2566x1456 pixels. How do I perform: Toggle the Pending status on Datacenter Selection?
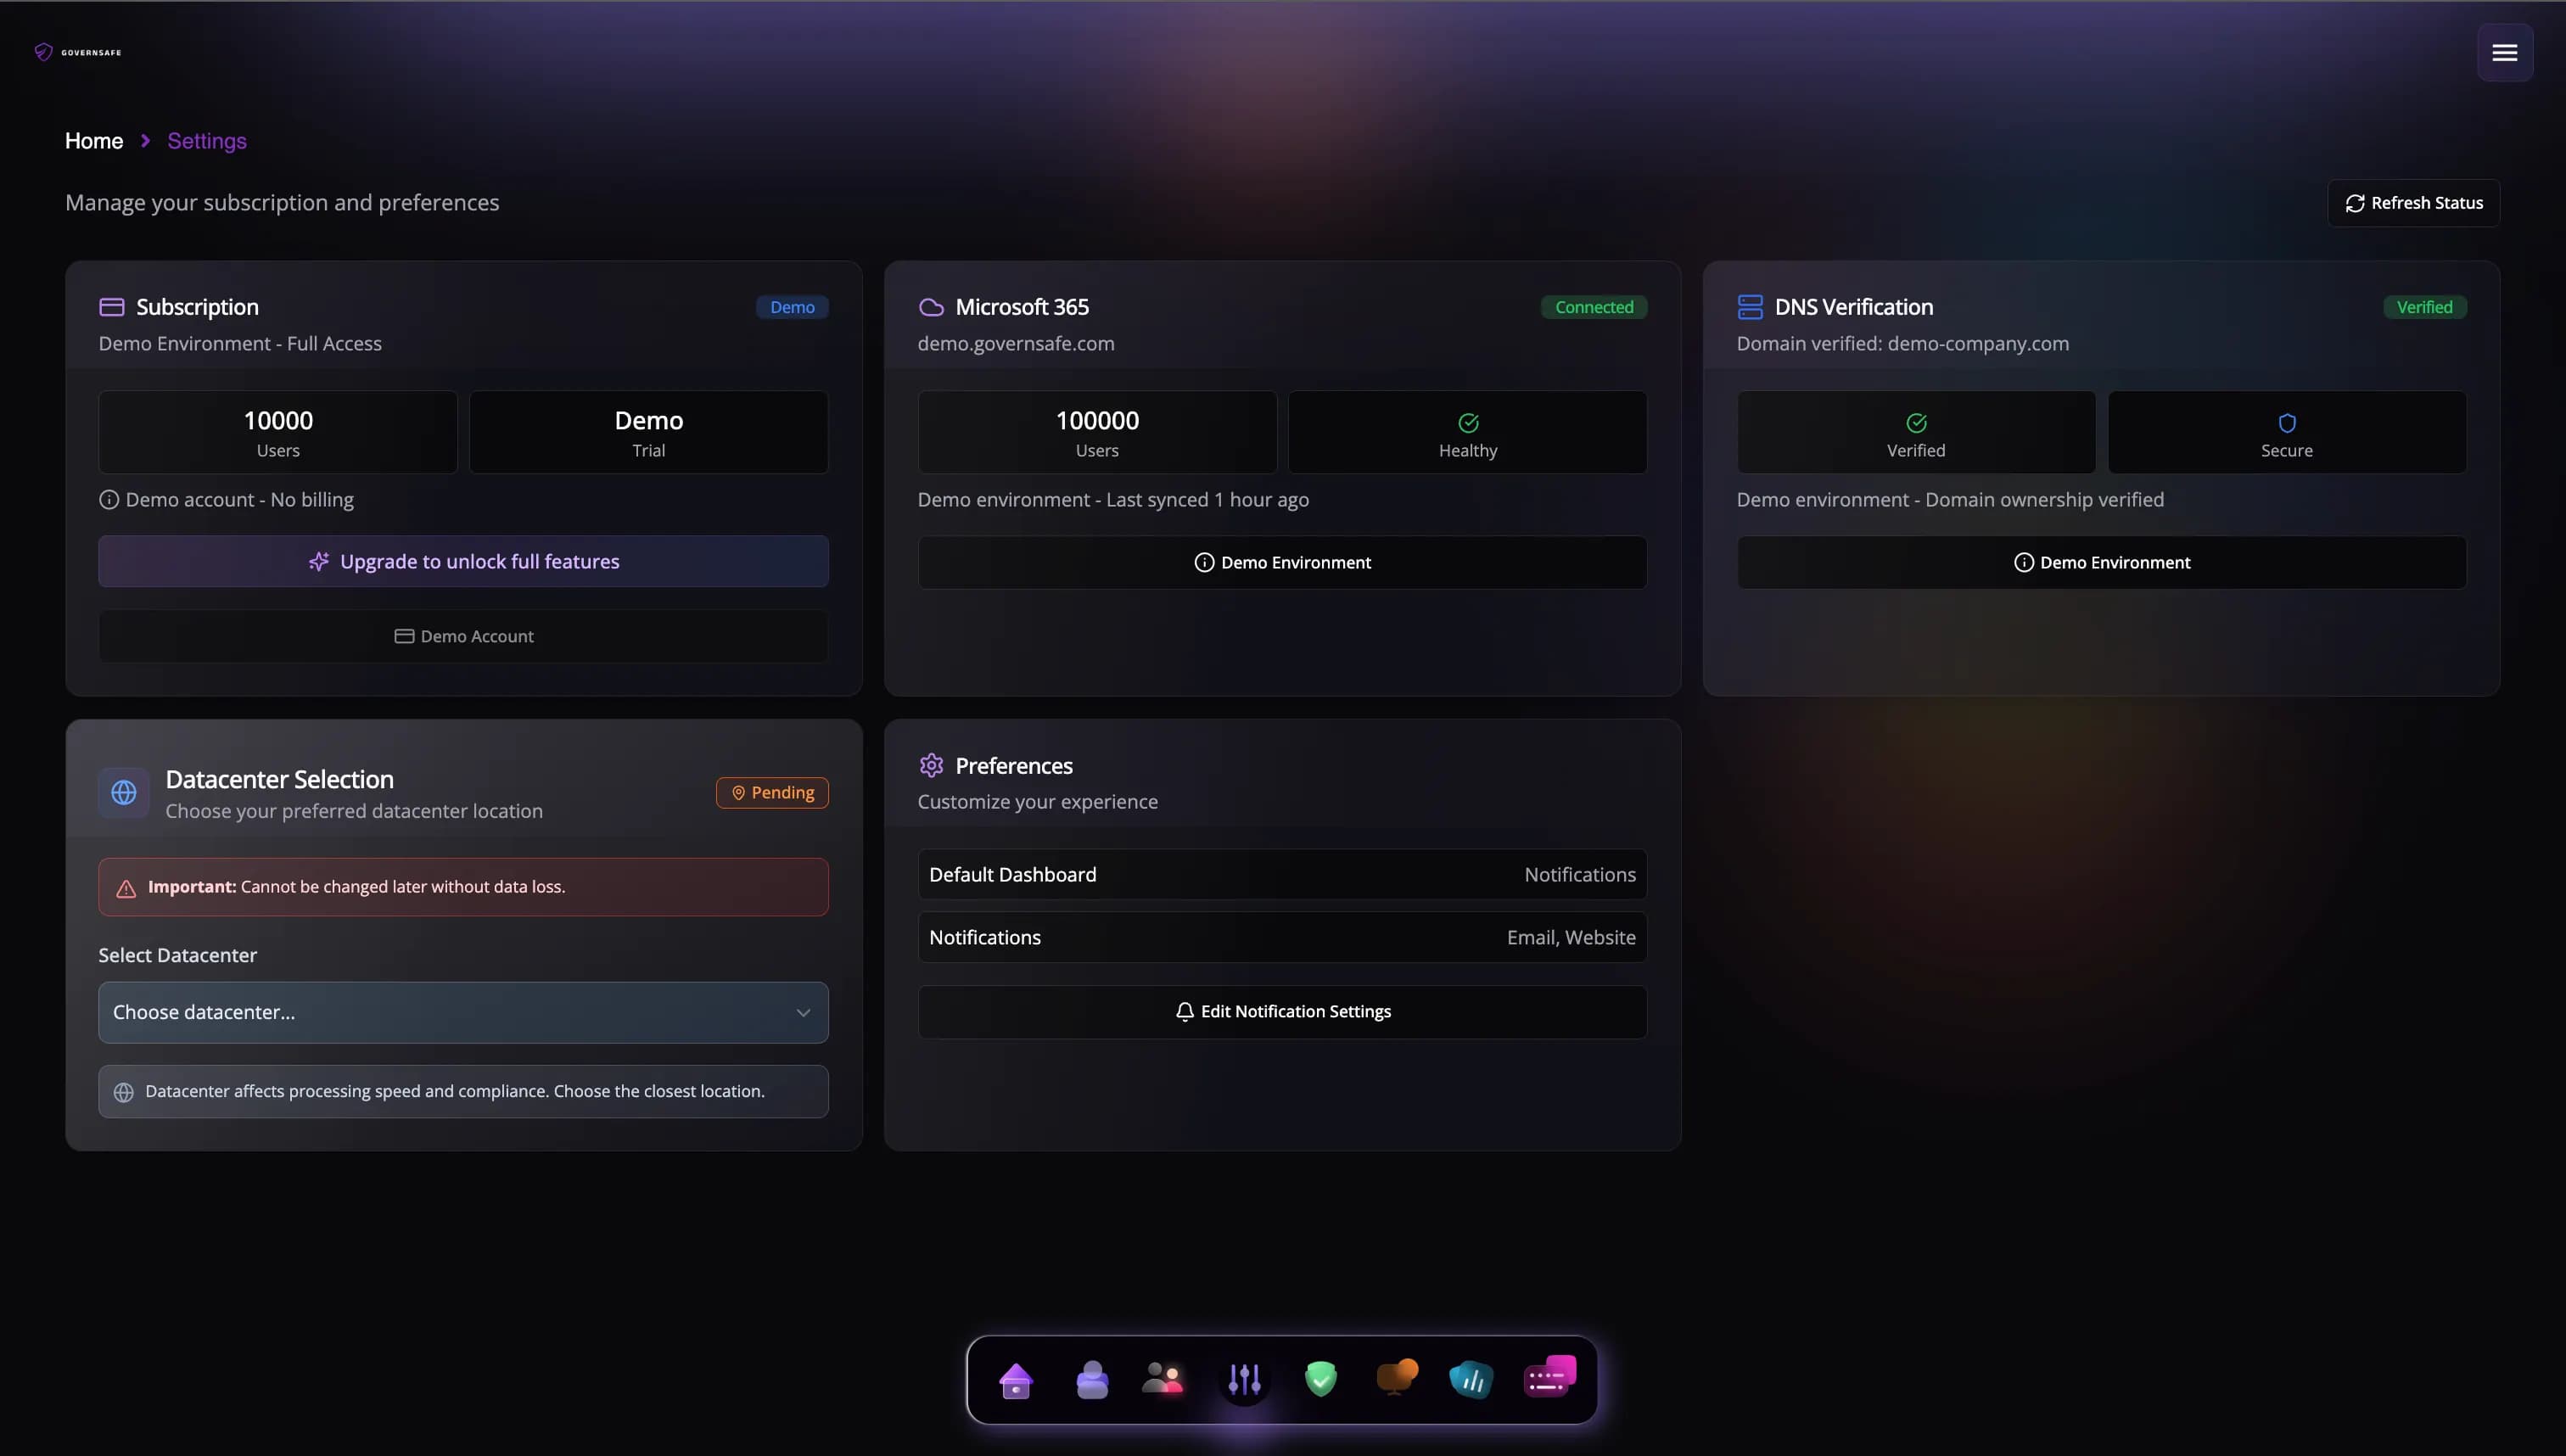click(771, 792)
